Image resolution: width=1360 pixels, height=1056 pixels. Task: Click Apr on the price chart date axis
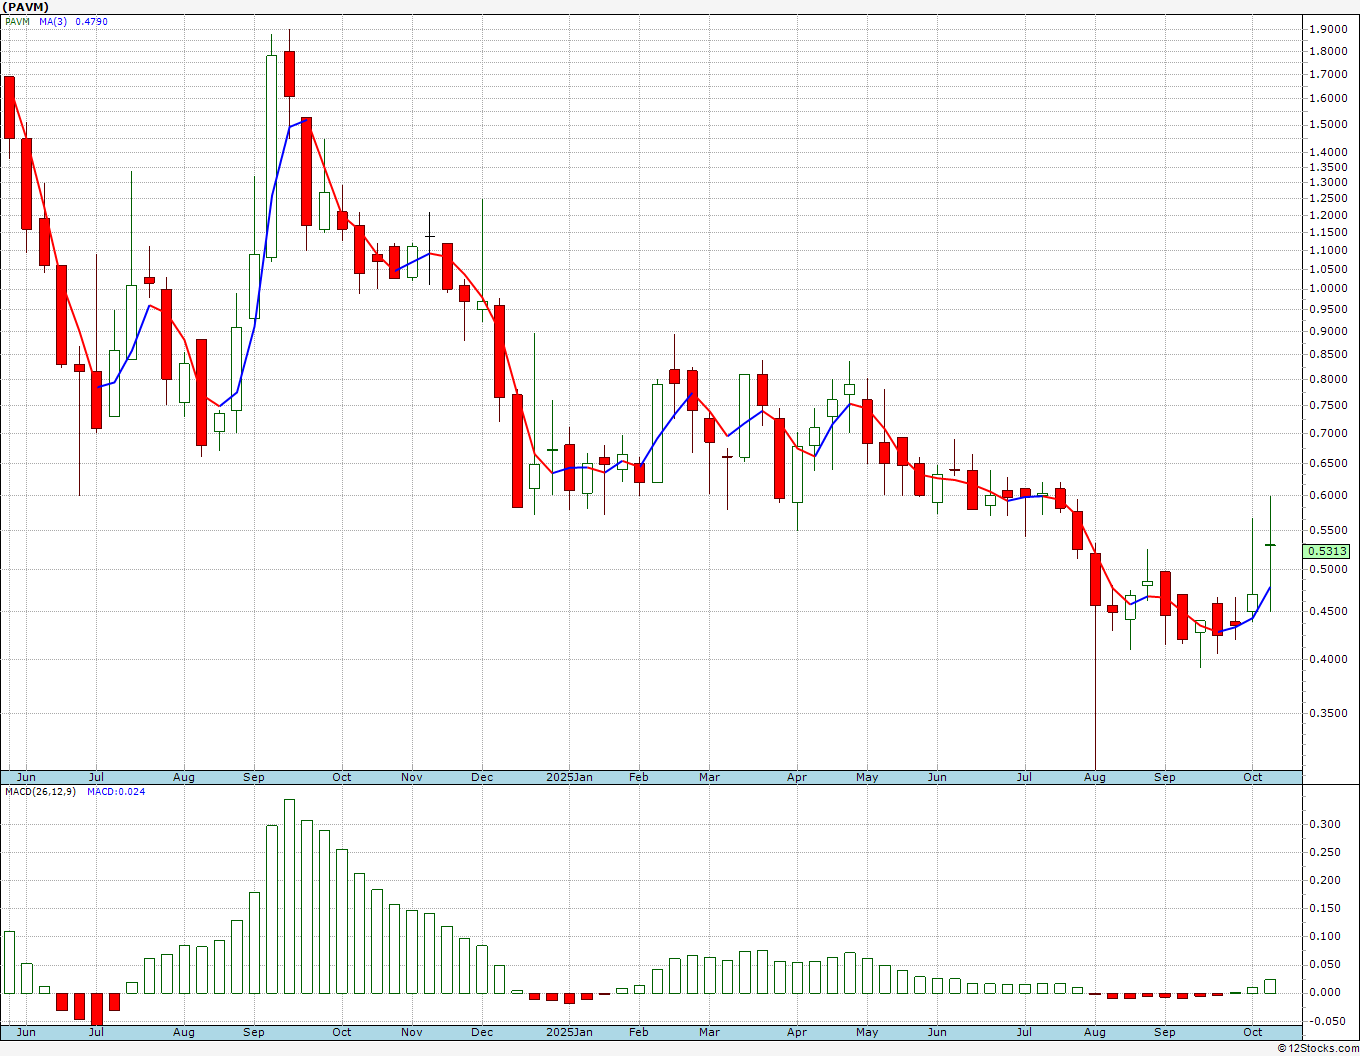(x=797, y=777)
